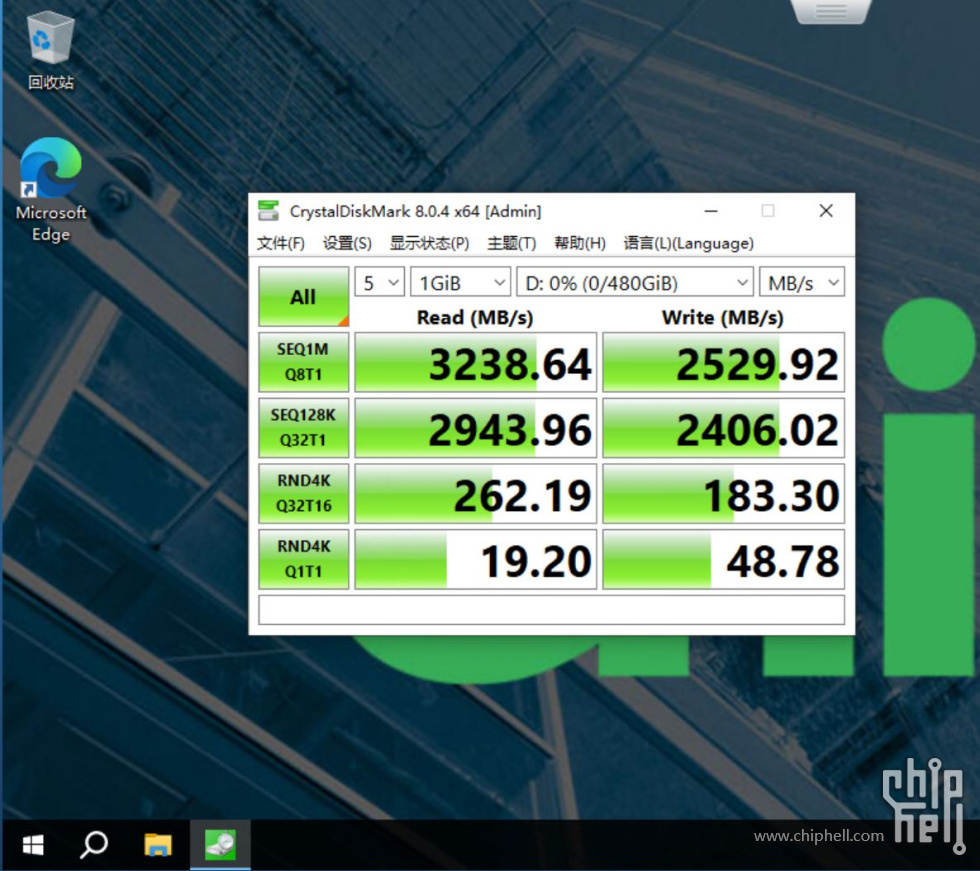This screenshot has height=871, width=980.
Task: Select the CrystalDiskMark taskbar icon
Action: pyautogui.click(x=220, y=845)
